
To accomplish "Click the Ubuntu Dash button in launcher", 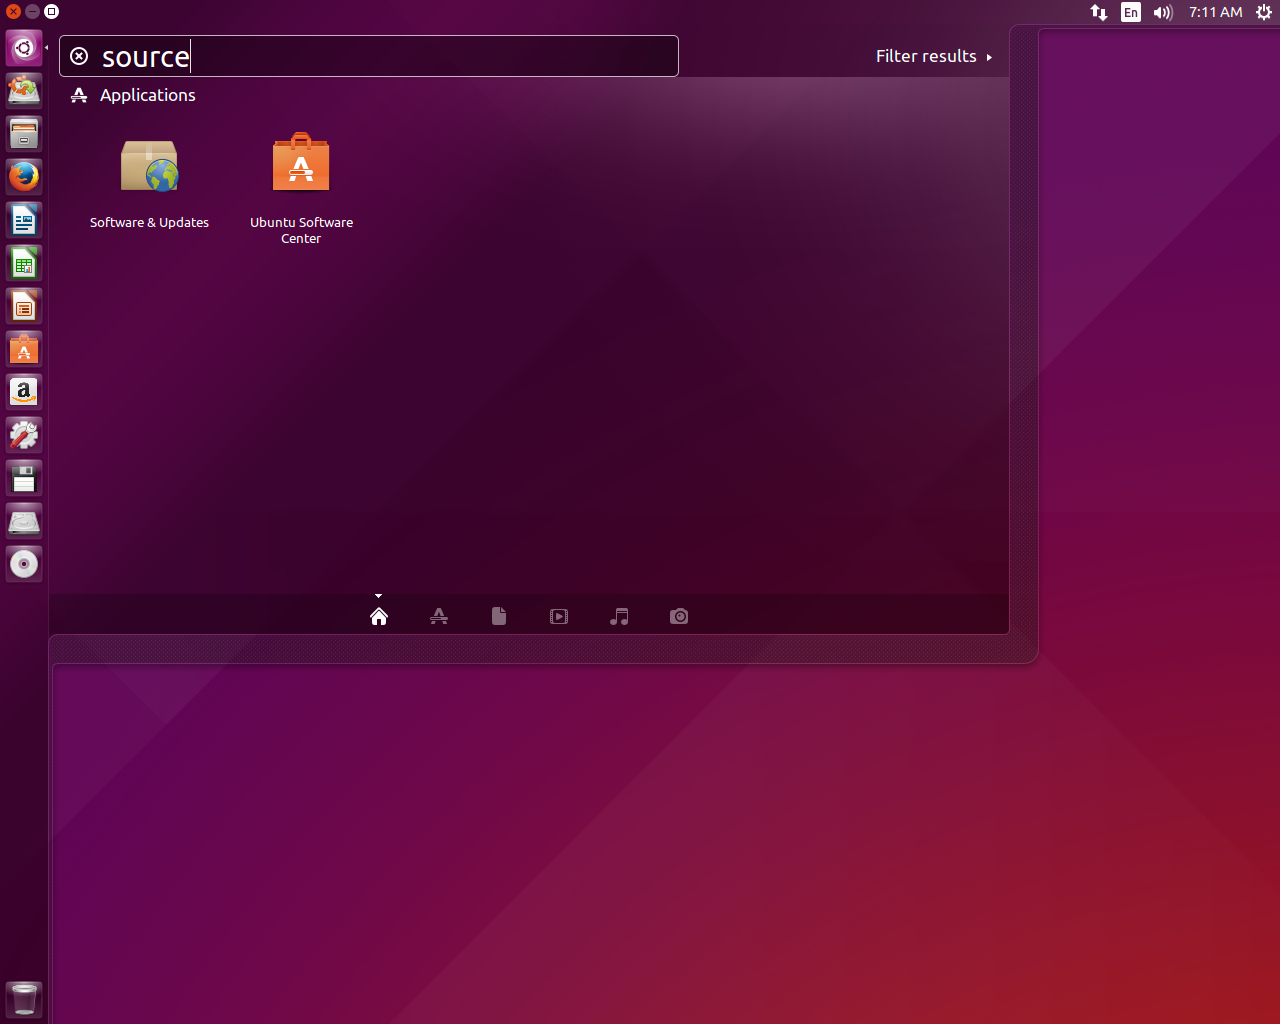I will click(24, 47).
